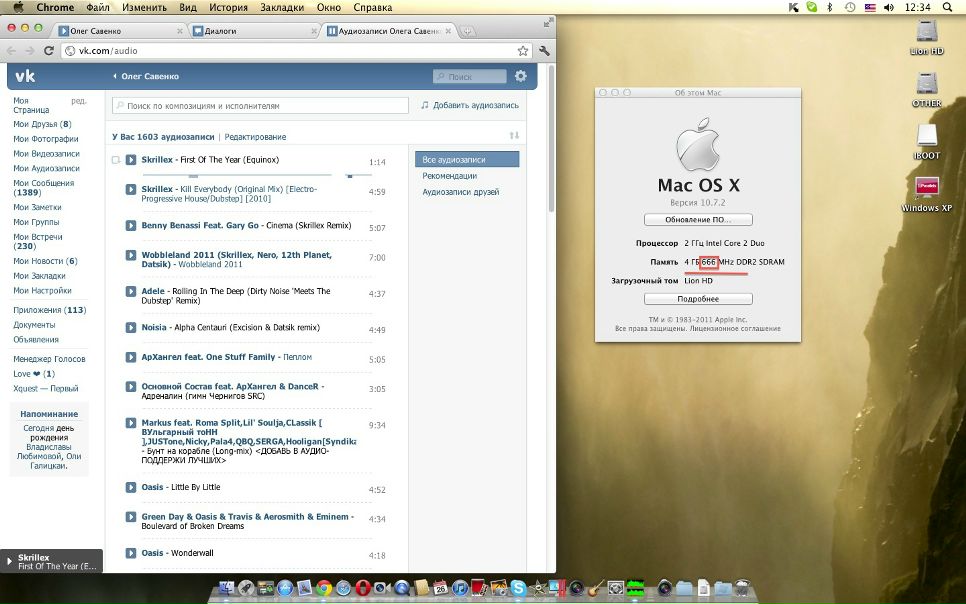
Task: Open История menu in menu bar
Action: click(x=227, y=7)
